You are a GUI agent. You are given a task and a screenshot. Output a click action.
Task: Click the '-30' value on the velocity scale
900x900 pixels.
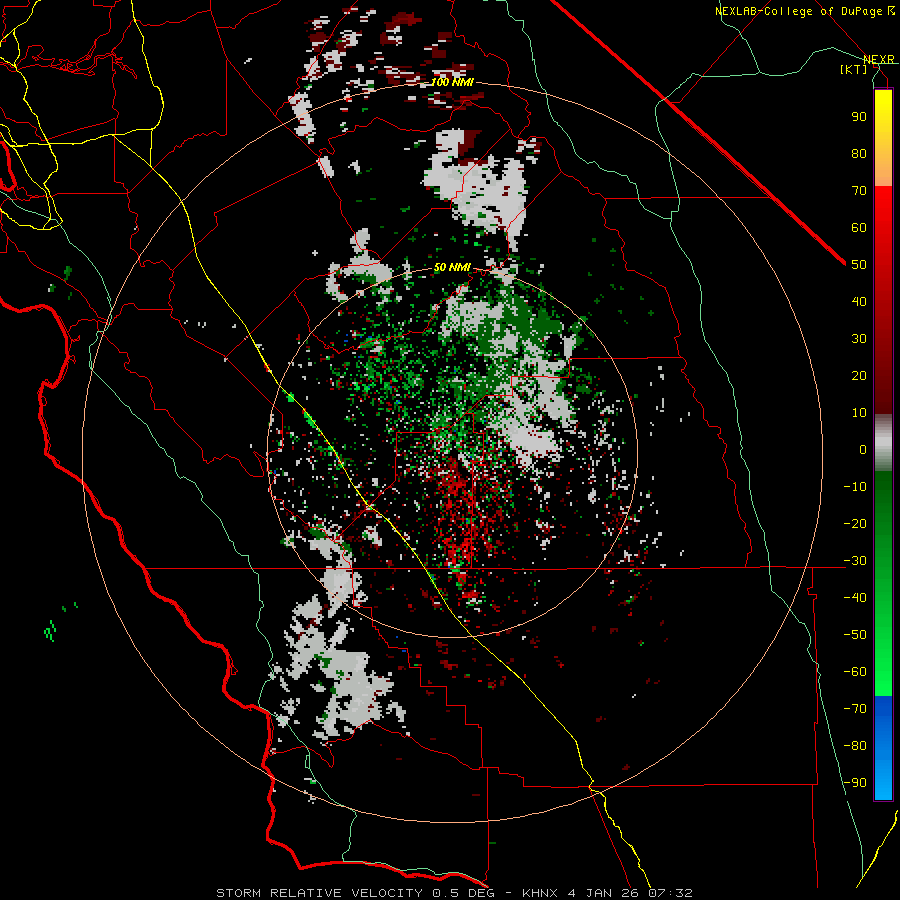click(855, 561)
